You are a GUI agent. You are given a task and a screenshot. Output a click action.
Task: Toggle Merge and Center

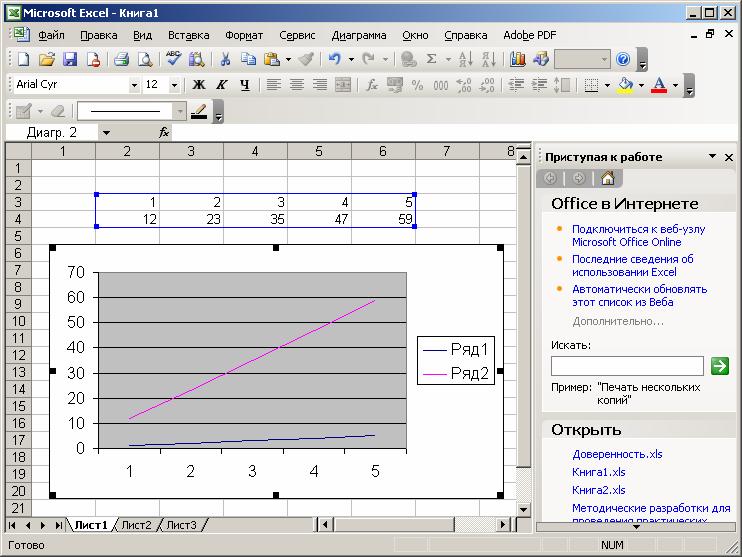pos(343,85)
